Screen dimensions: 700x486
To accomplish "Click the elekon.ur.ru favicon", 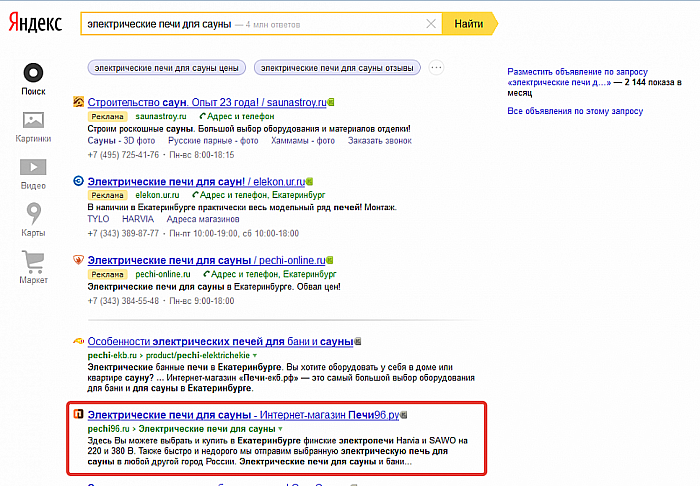I will (x=78, y=181).
